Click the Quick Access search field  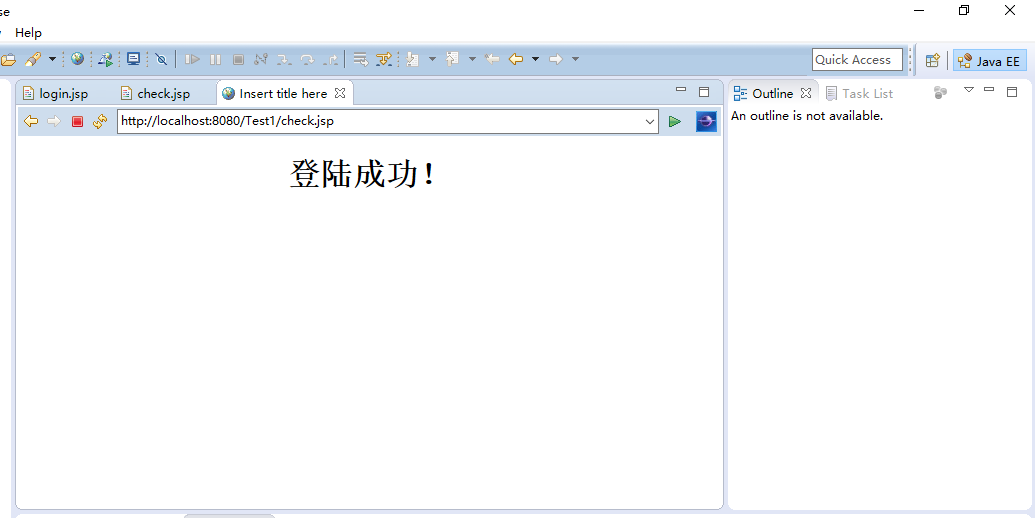857,59
